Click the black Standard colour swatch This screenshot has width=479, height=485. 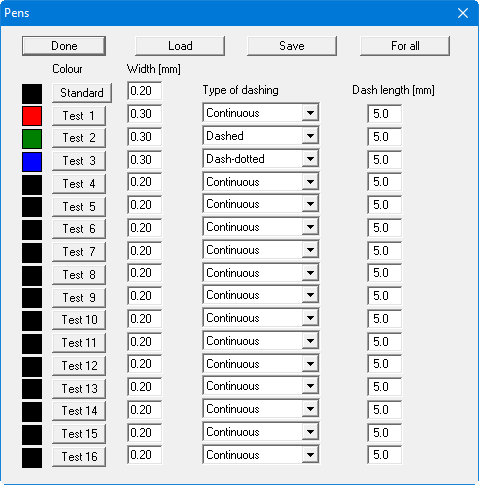pos(32,94)
